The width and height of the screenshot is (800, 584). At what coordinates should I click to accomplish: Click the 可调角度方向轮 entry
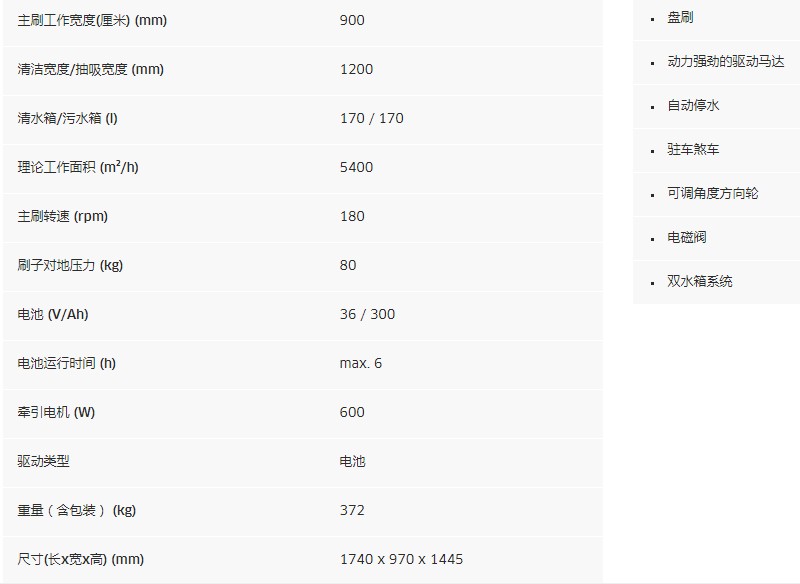712,193
